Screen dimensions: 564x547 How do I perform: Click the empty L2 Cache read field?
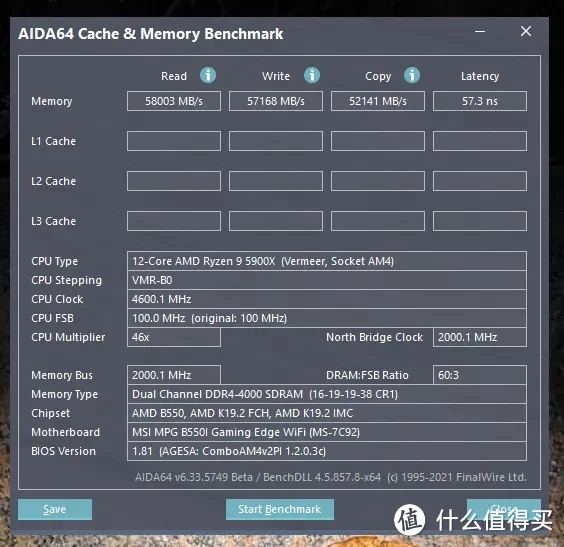pyautogui.click(x=174, y=181)
